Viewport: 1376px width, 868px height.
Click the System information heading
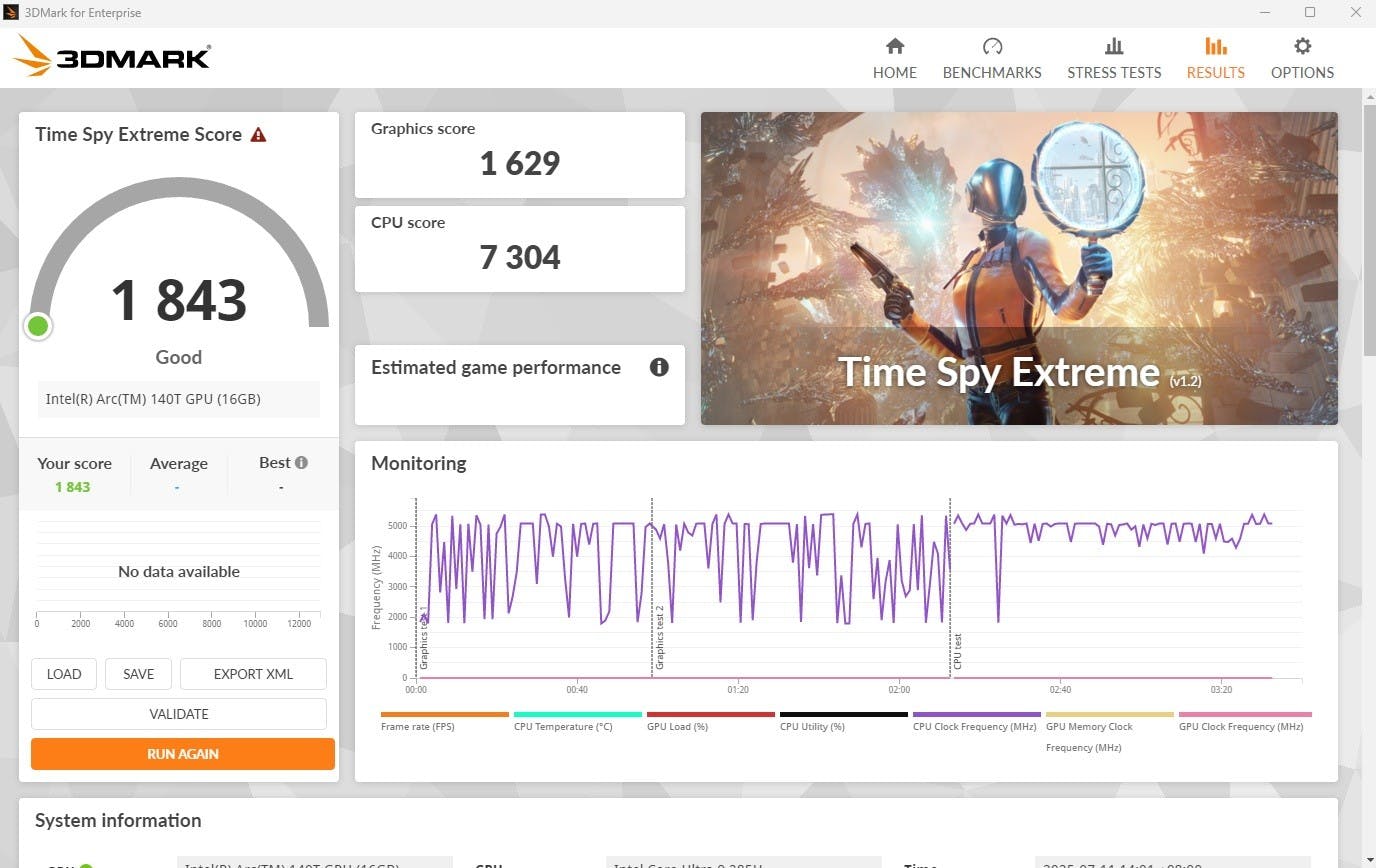point(118,820)
